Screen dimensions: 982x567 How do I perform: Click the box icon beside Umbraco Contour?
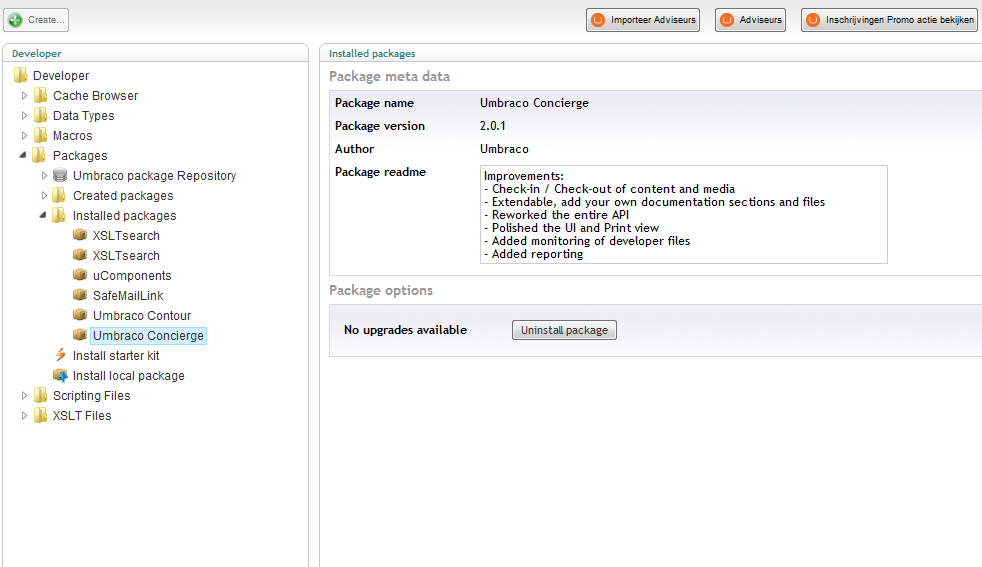tap(80, 315)
